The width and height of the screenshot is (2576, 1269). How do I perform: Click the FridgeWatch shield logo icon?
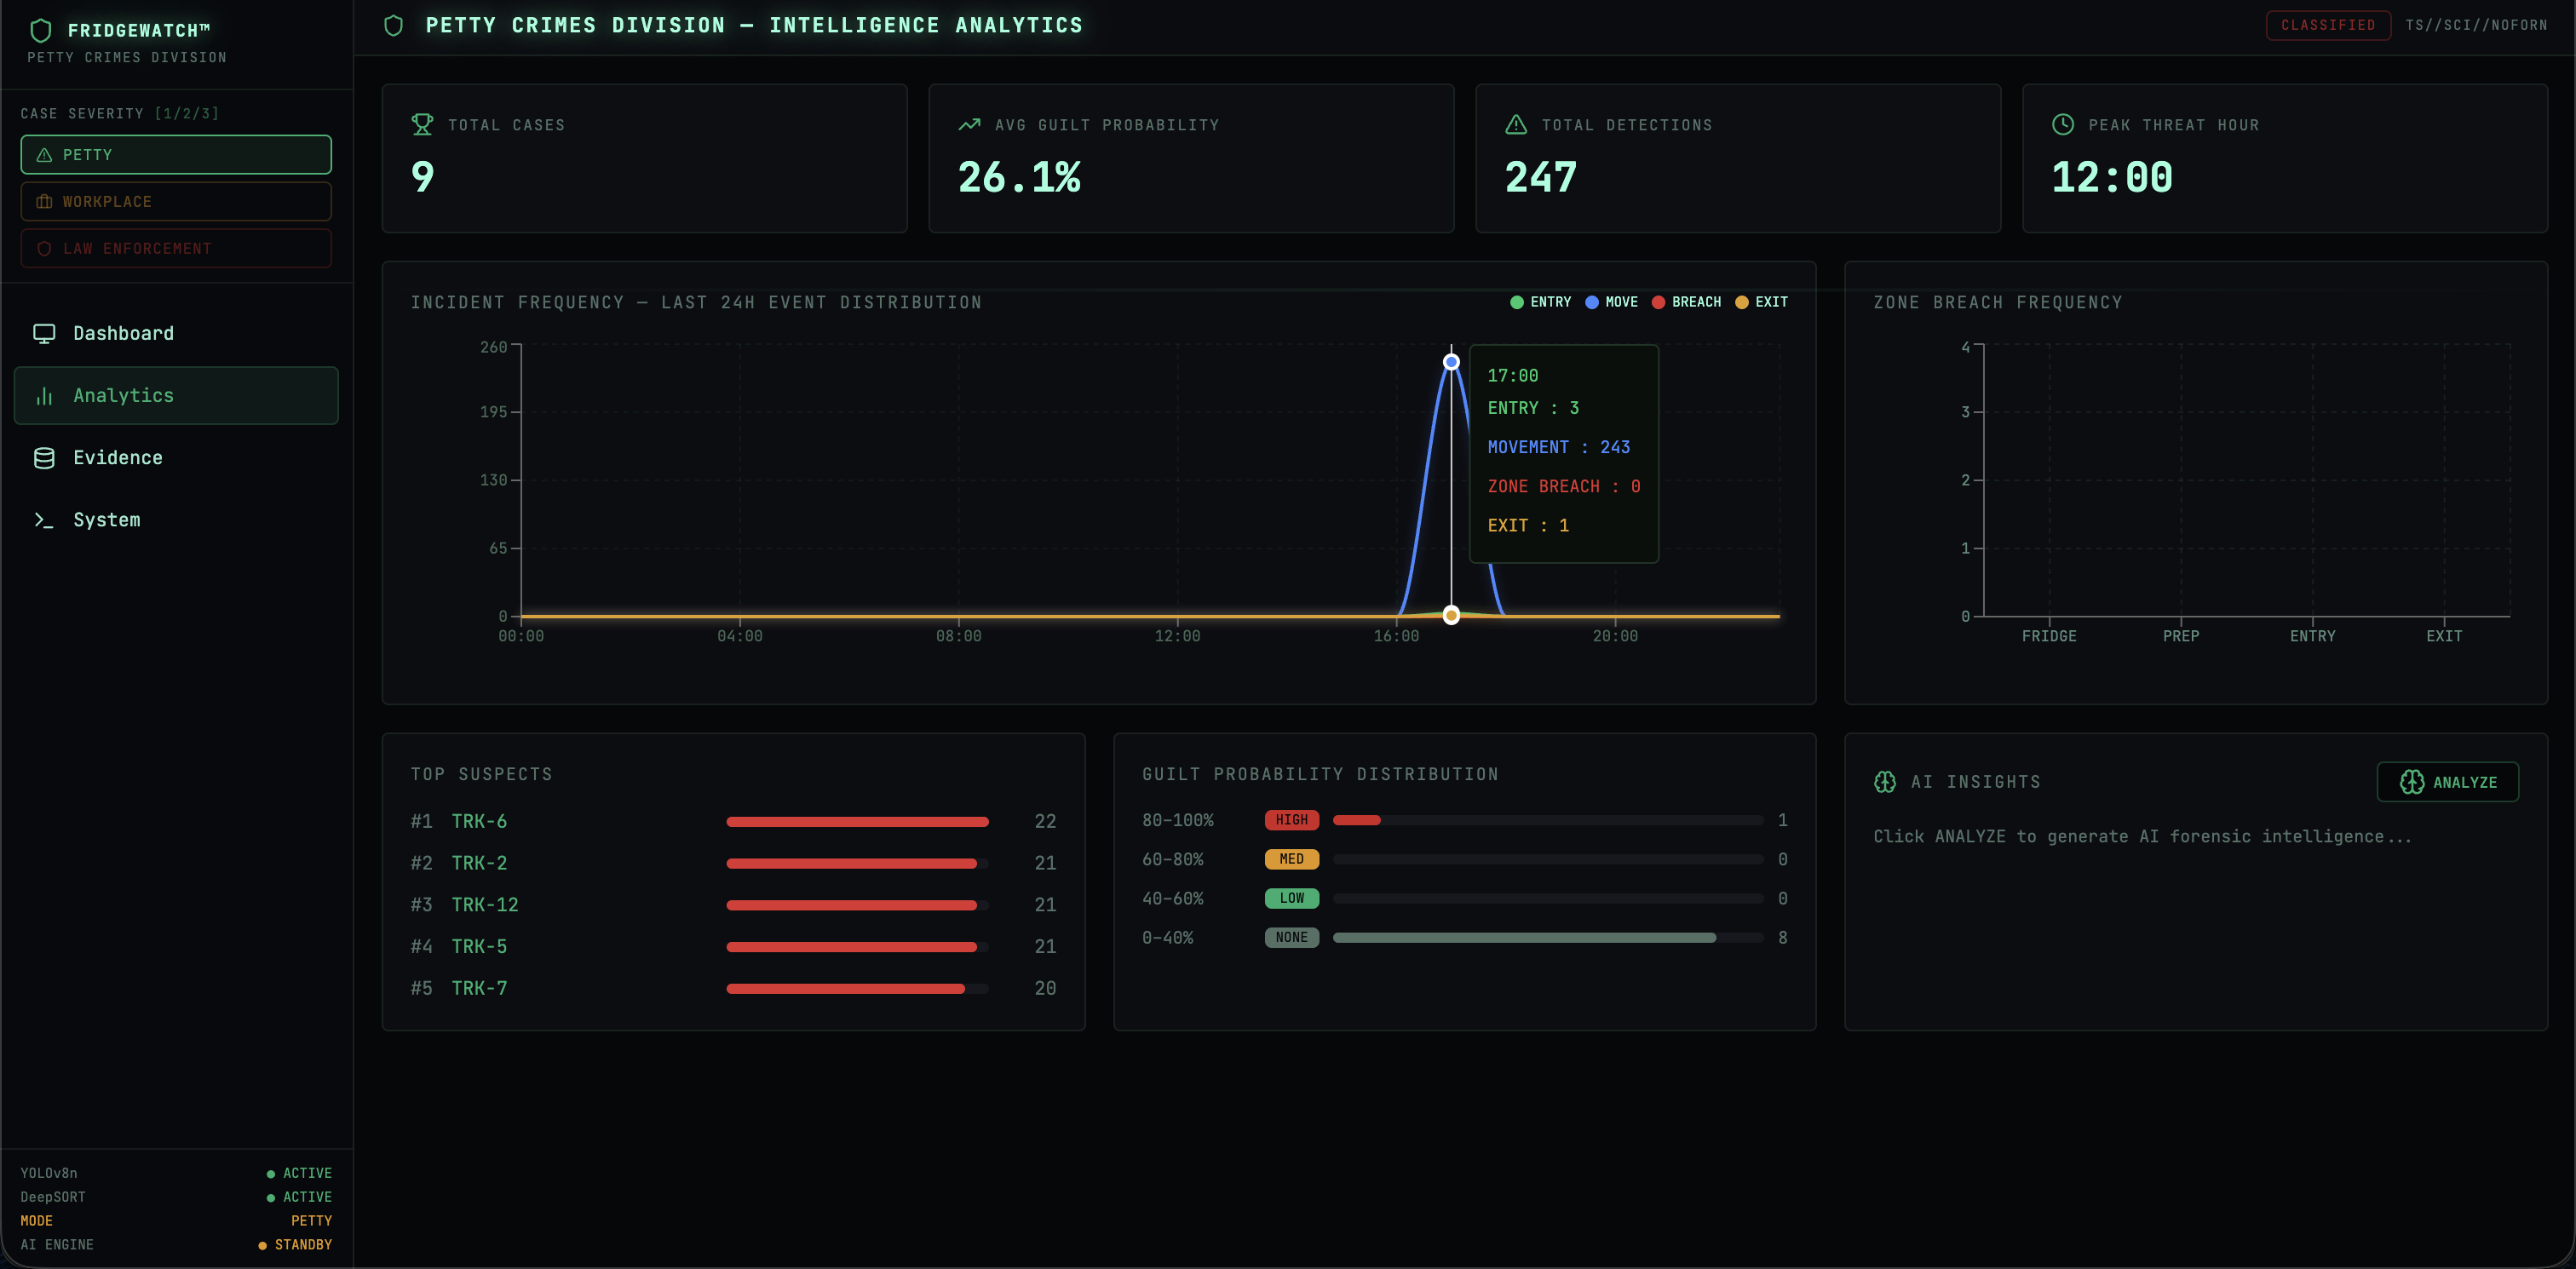coord(41,30)
